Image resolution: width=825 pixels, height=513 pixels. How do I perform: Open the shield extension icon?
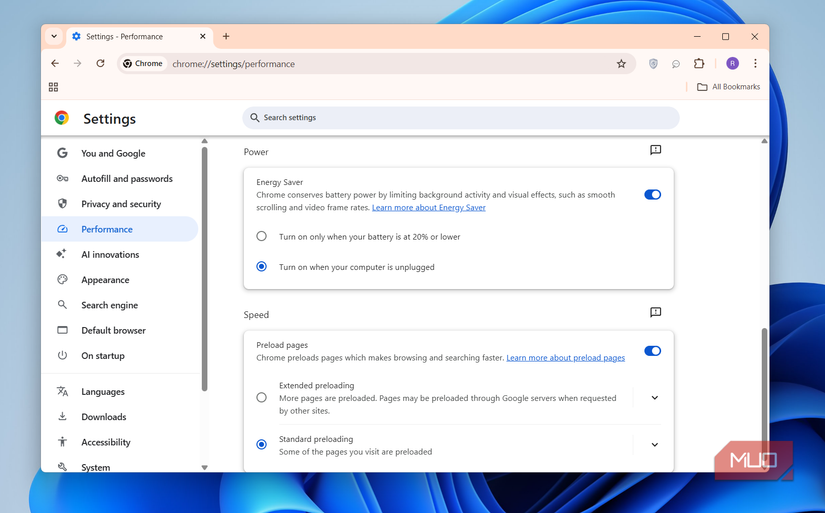[x=653, y=64]
